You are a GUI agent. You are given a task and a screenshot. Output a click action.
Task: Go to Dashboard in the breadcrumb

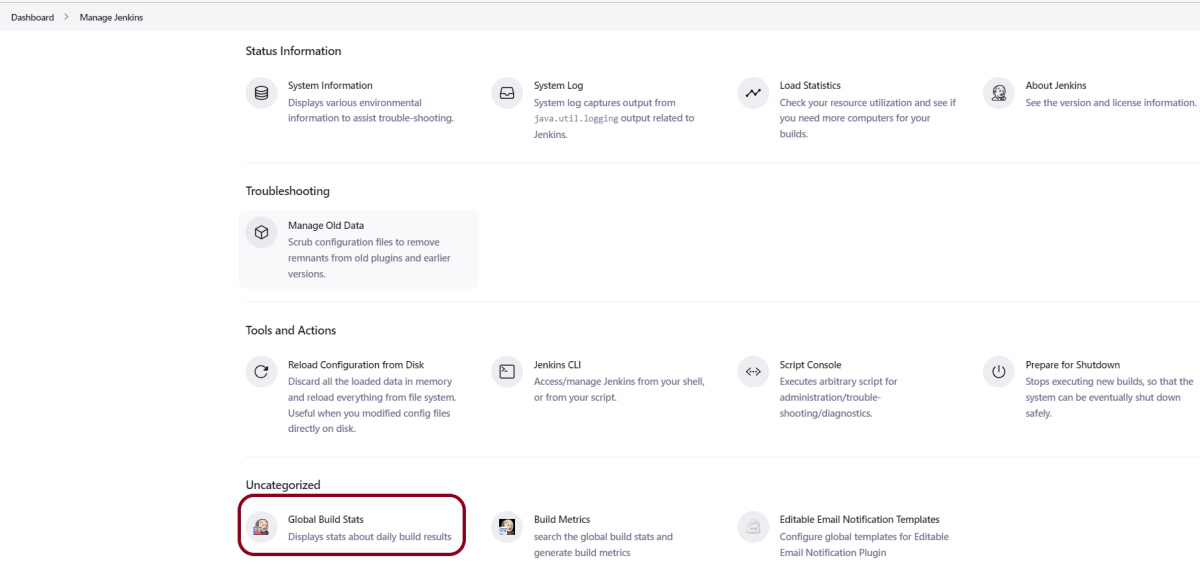(32, 17)
